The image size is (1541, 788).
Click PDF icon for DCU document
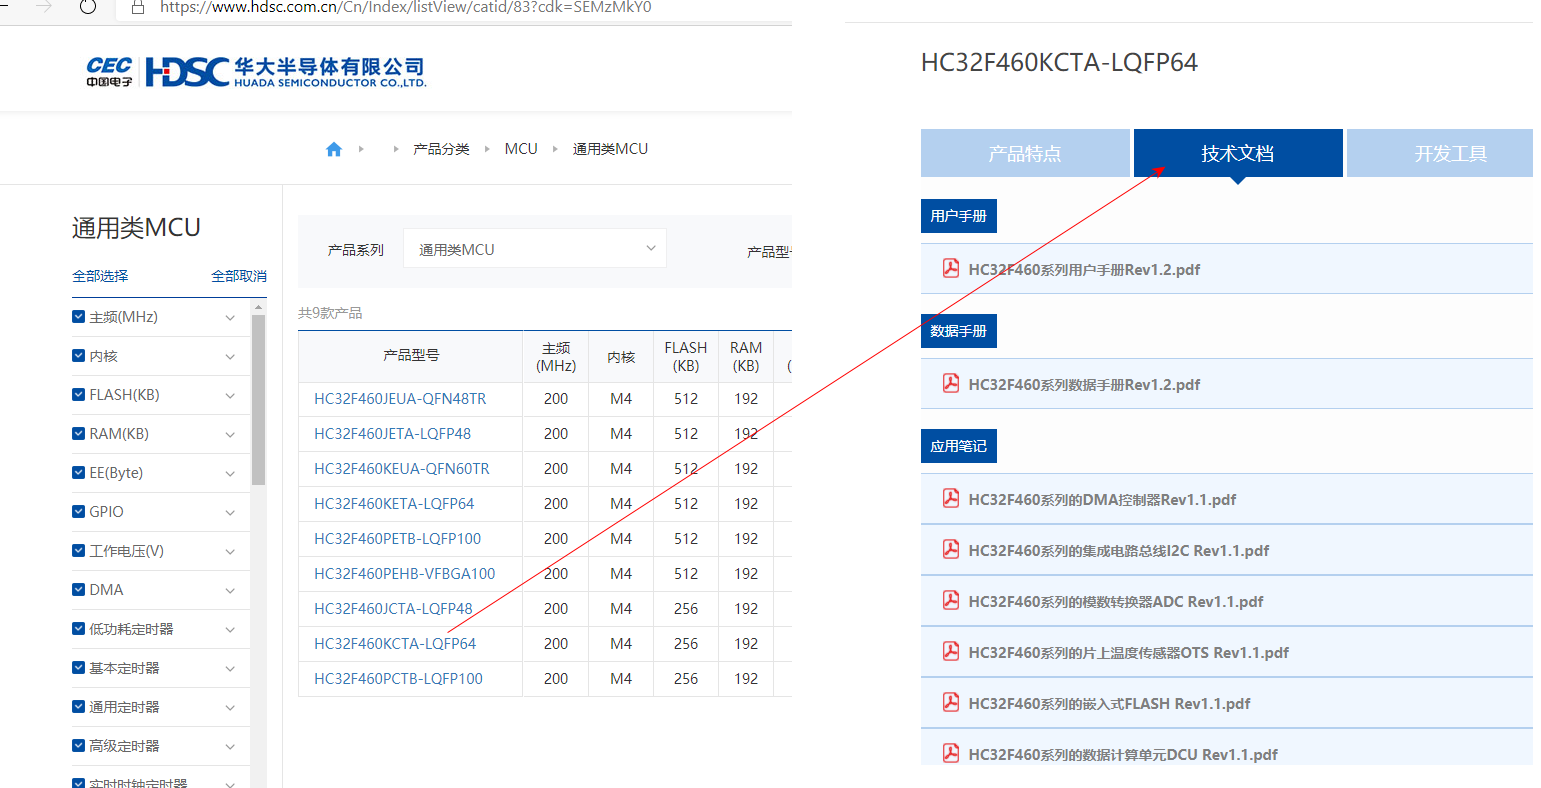(951, 753)
